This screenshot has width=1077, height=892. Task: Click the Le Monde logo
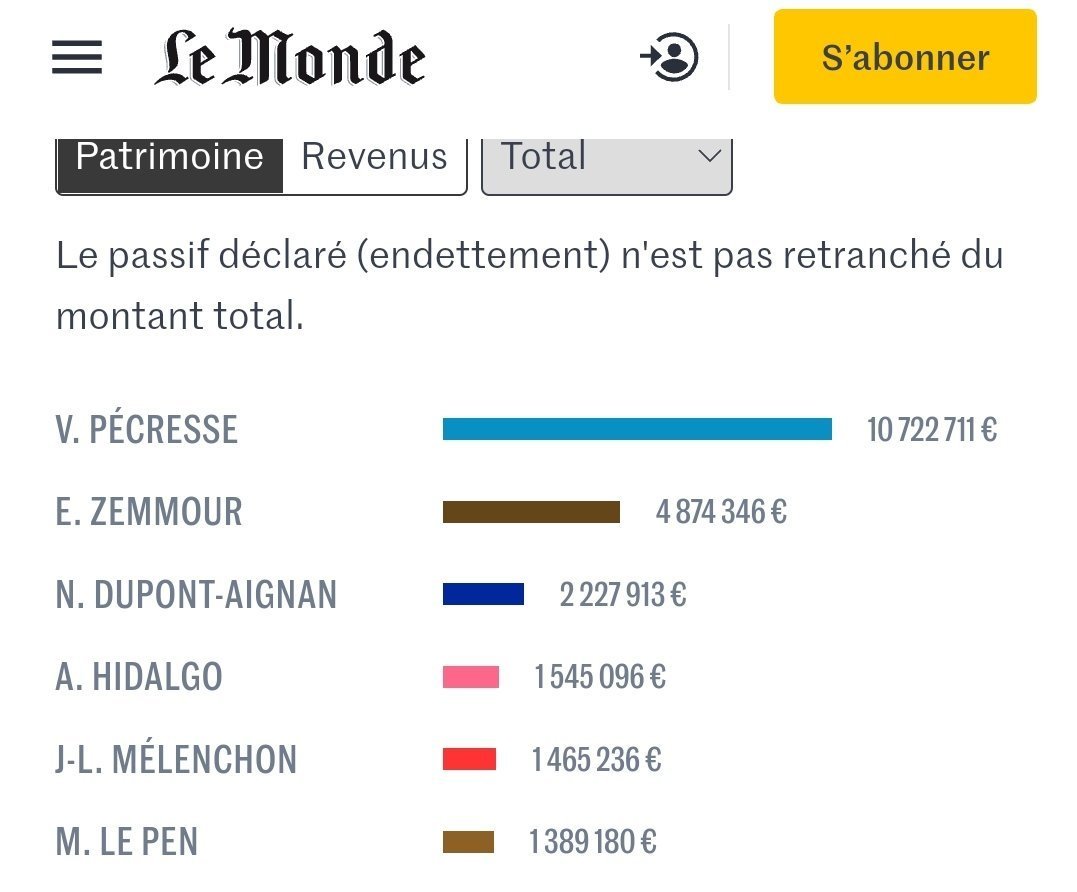coord(290,57)
